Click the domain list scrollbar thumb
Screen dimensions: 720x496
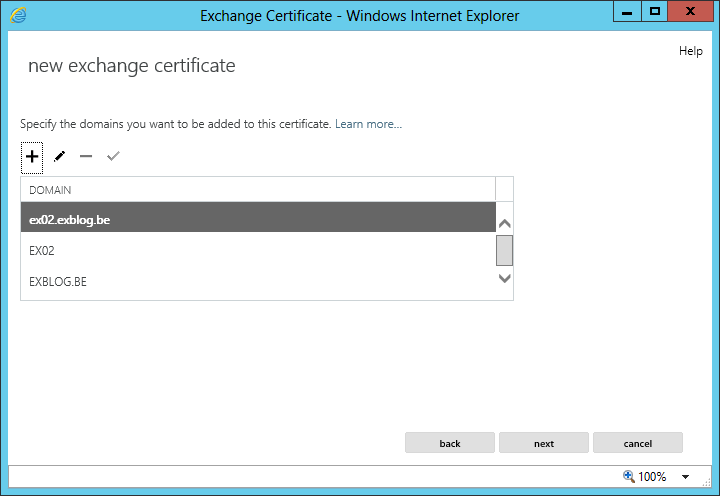504,250
